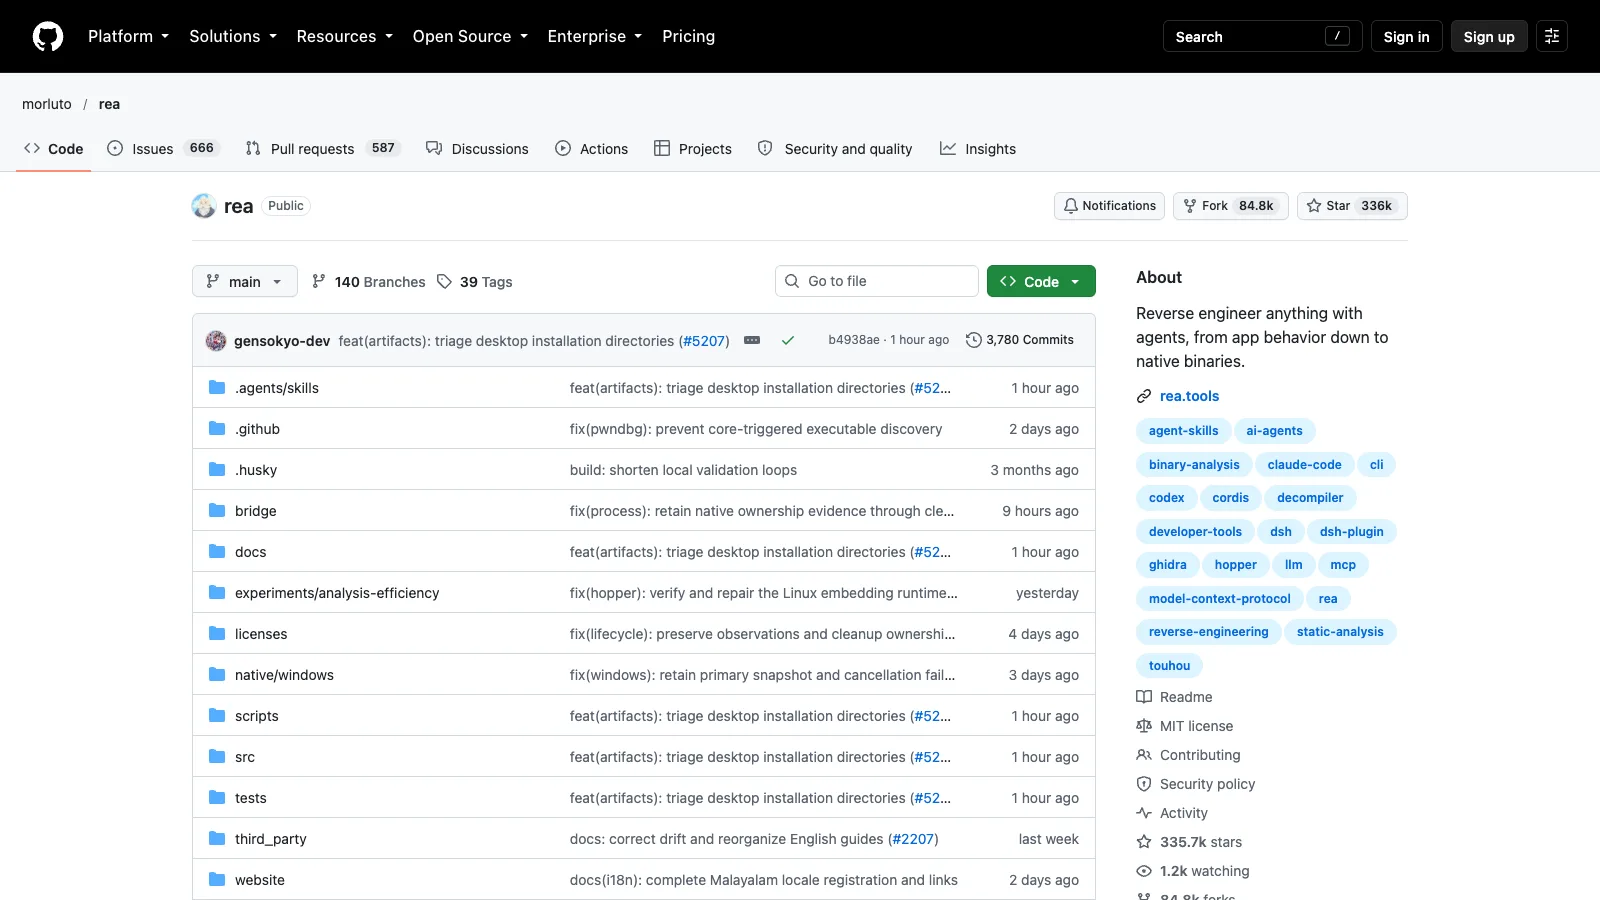Click the scales icon for MIT license
Screen dimensions: 1600x900
pyautogui.click(x=1144, y=726)
